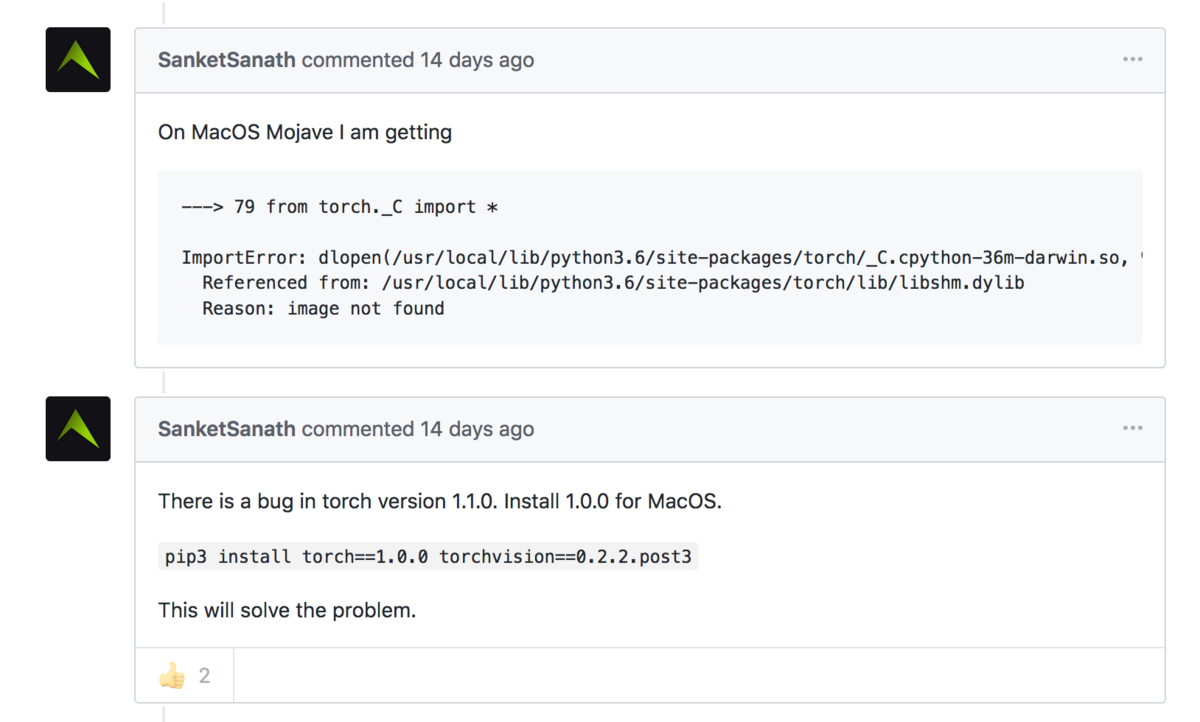Click the thumbs up reaction with 2 votes
The image size is (1200, 722).
point(185,676)
